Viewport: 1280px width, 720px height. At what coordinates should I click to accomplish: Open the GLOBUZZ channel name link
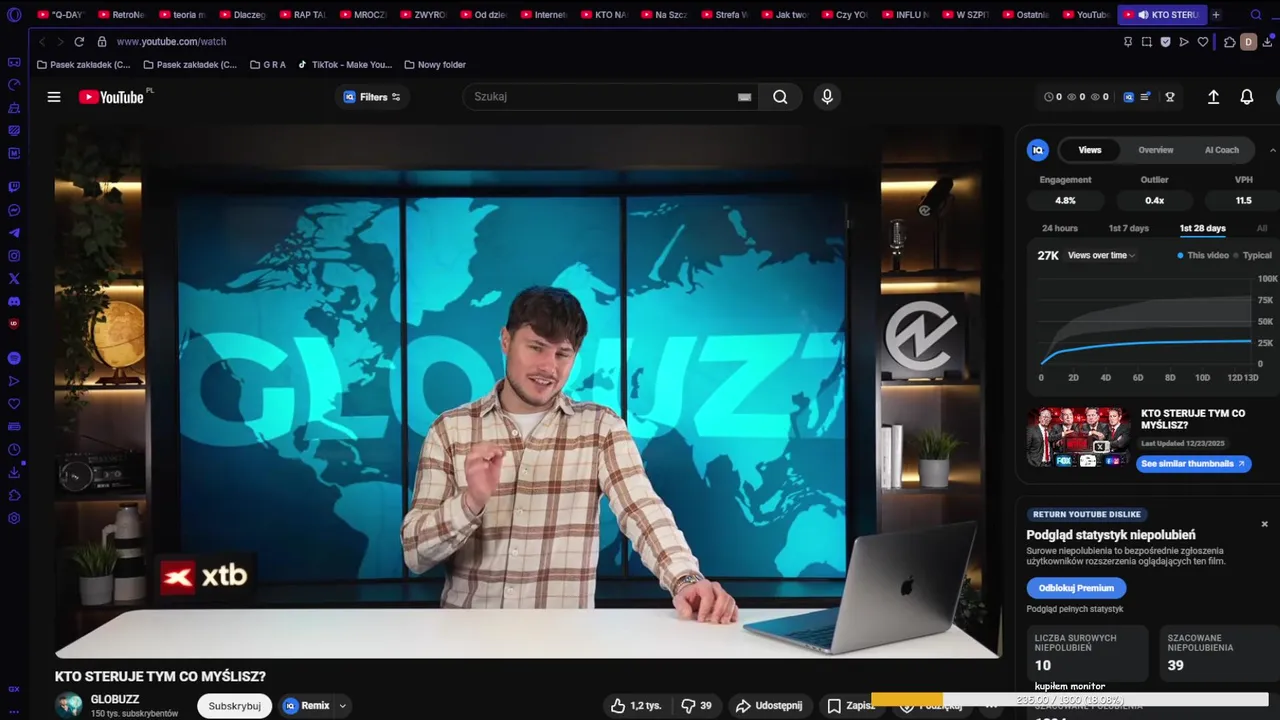pyautogui.click(x=115, y=699)
